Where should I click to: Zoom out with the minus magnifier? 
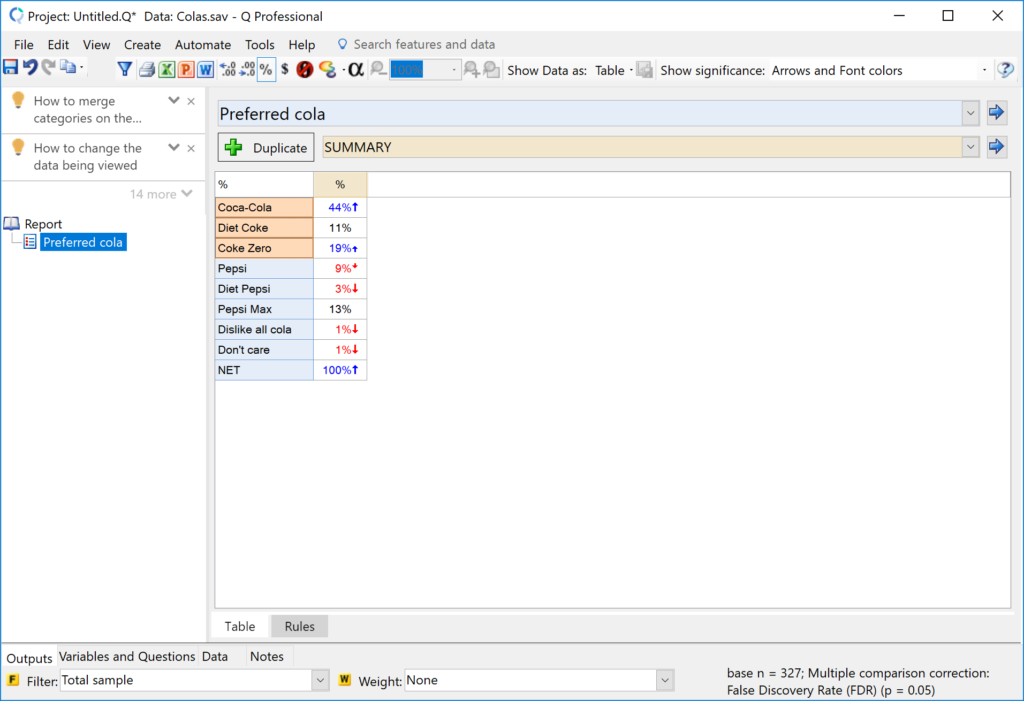point(378,70)
